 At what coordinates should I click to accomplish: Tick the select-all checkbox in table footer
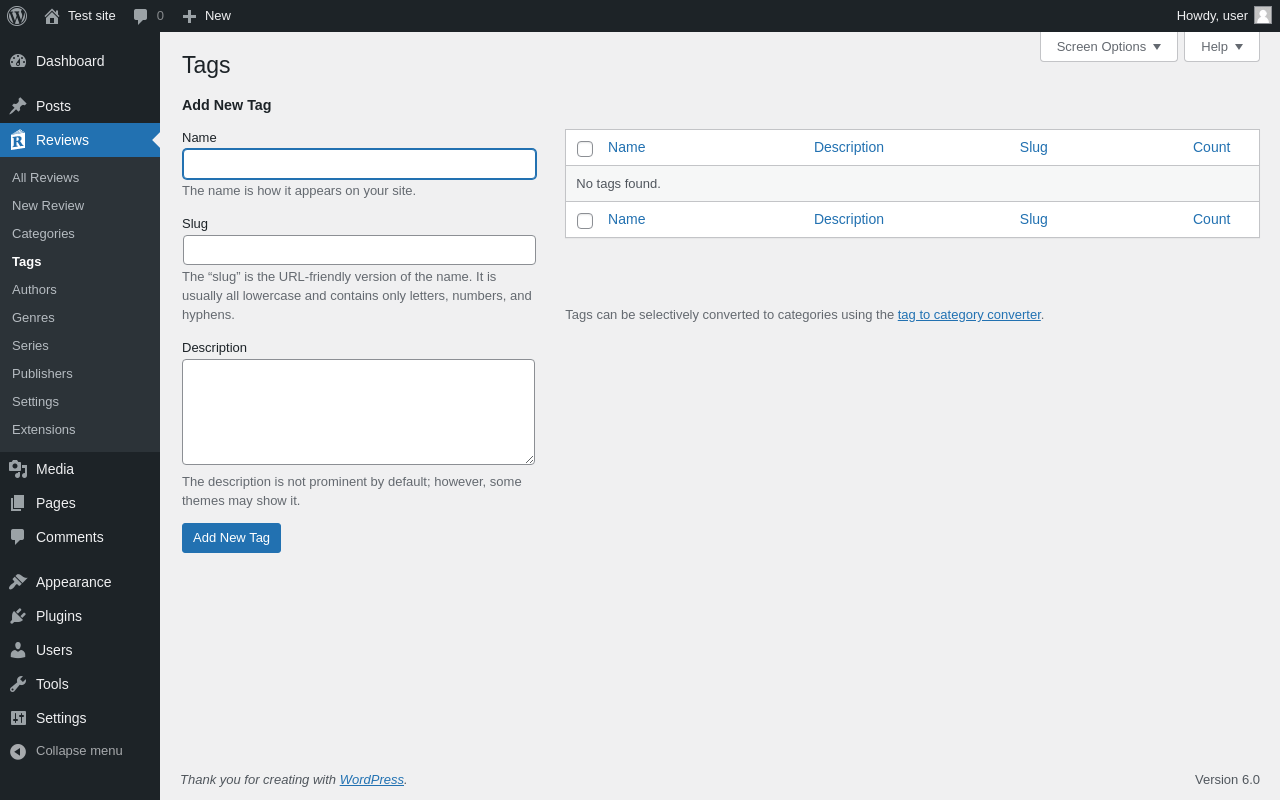click(x=585, y=221)
